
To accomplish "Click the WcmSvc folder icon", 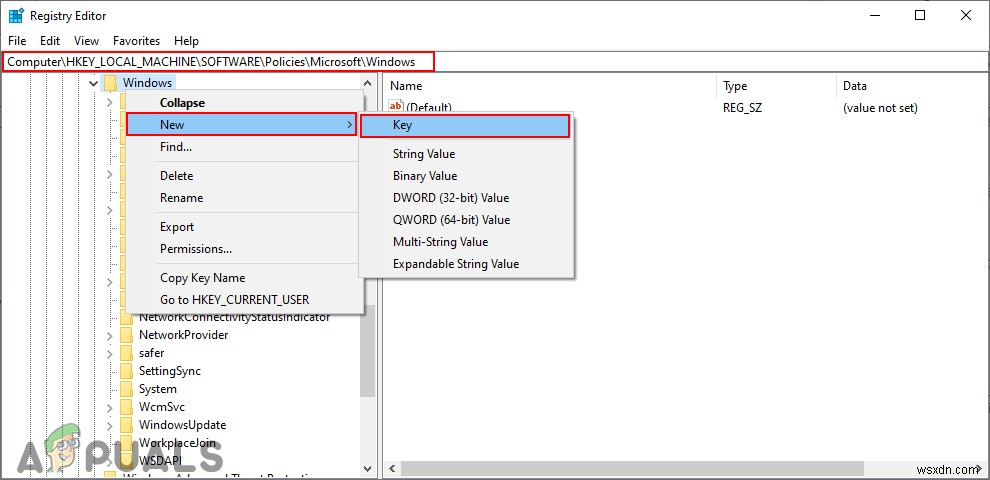I will [126, 407].
